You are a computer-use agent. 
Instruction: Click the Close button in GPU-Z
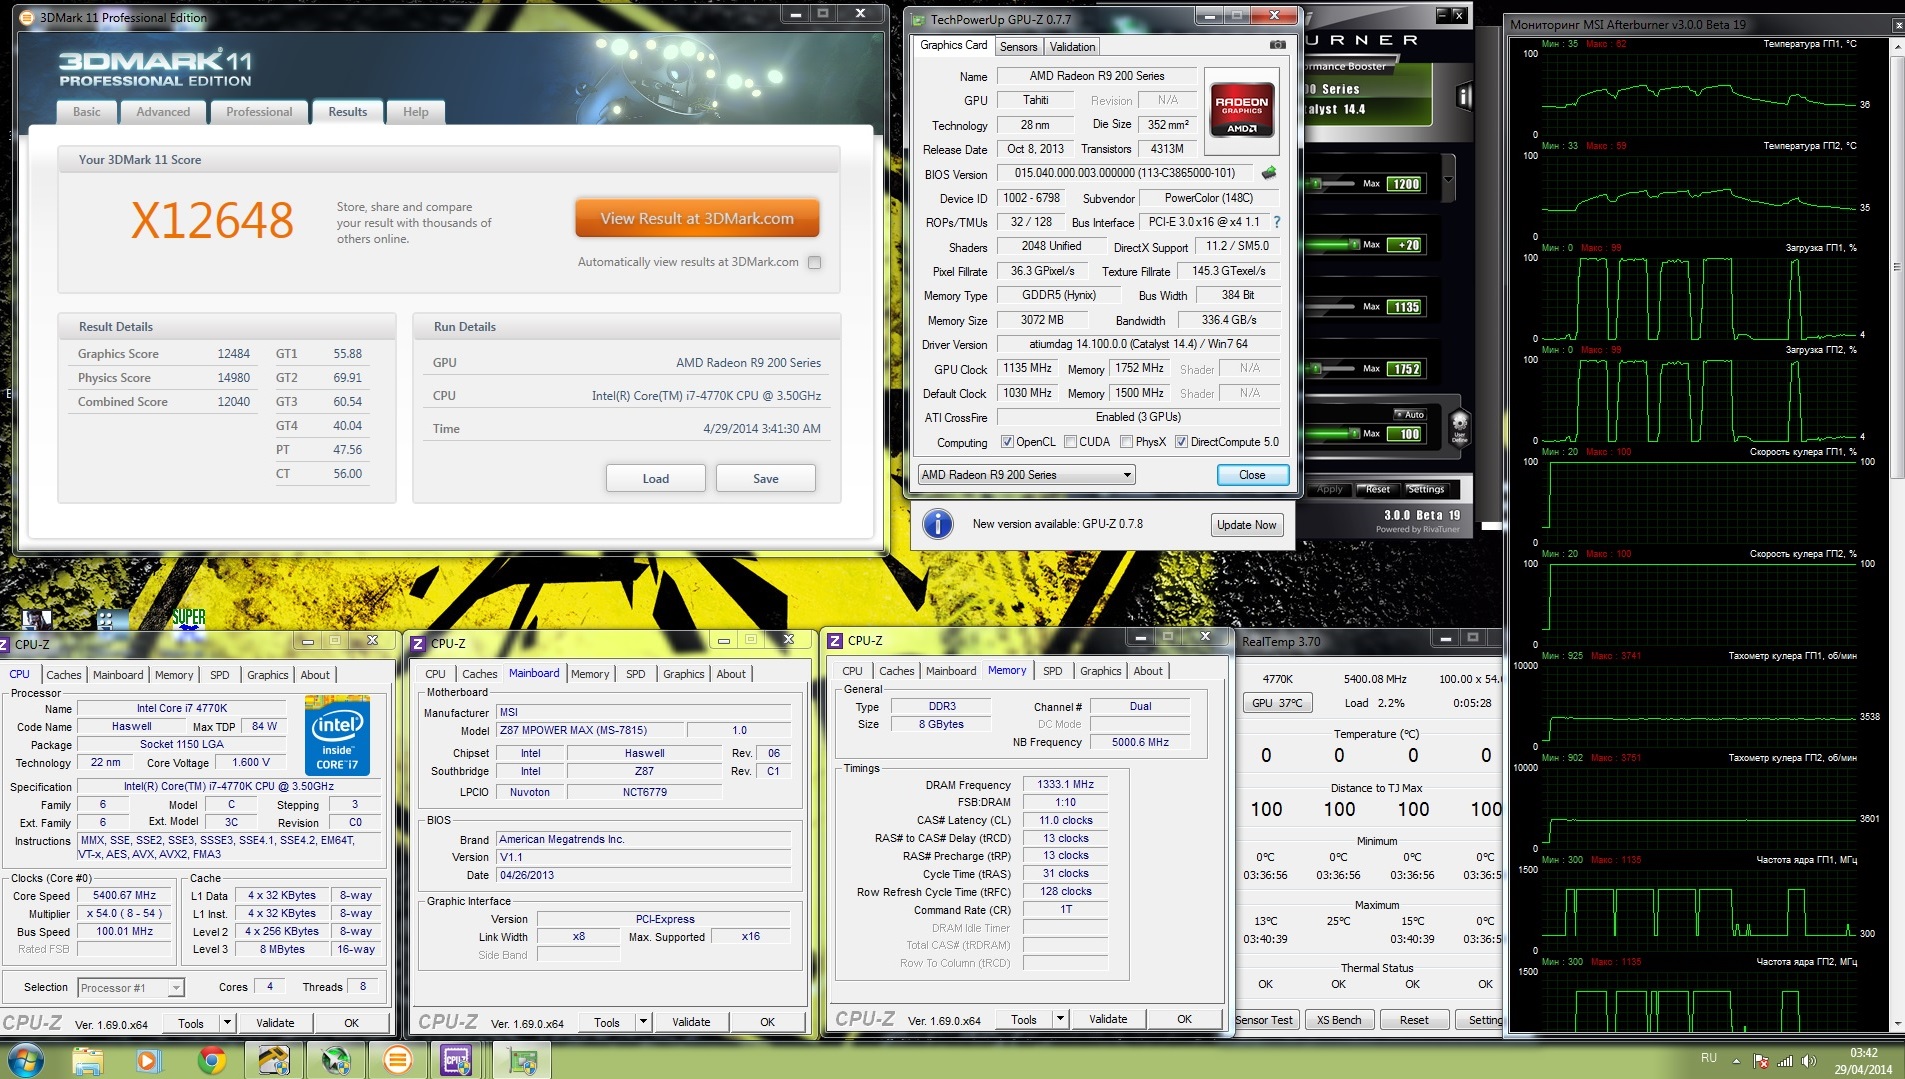(x=1252, y=475)
